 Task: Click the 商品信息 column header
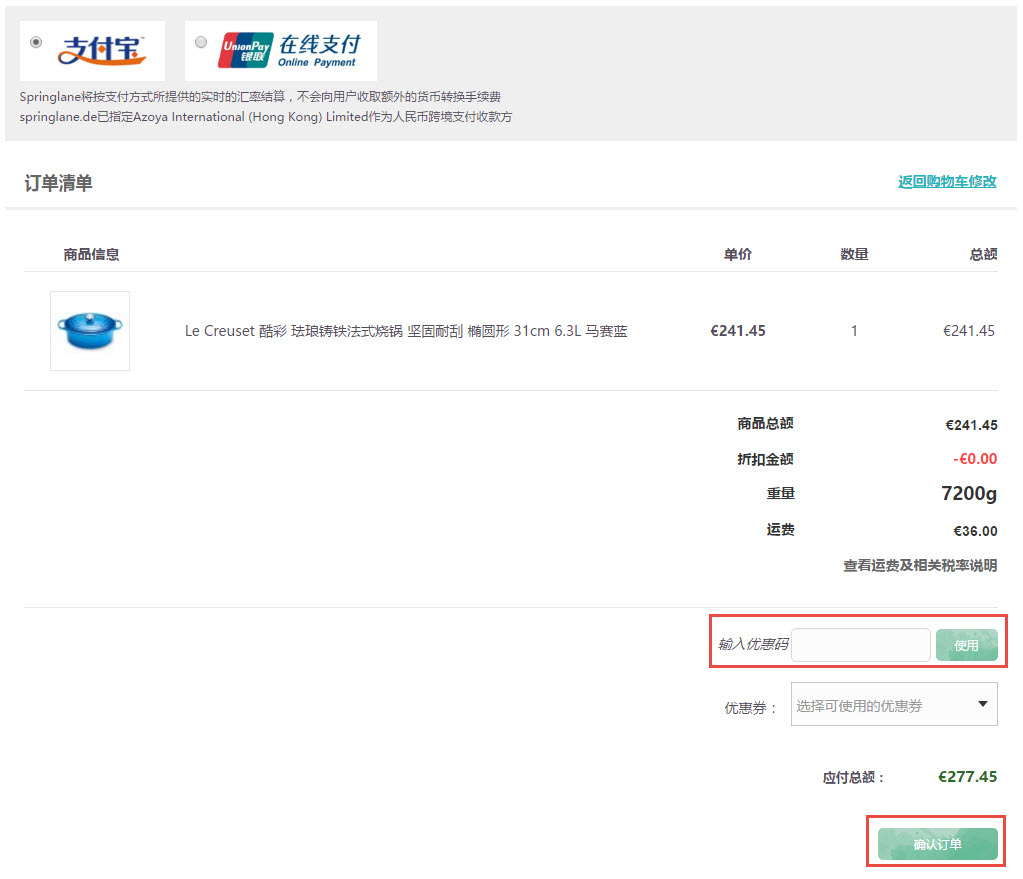point(91,254)
